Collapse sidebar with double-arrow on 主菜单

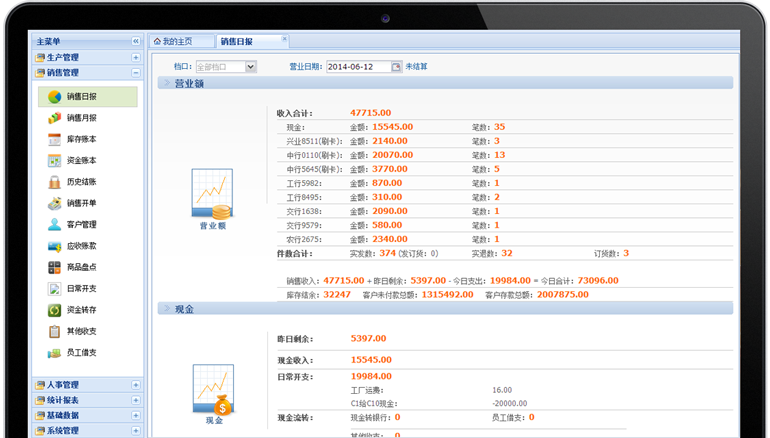pos(136,41)
